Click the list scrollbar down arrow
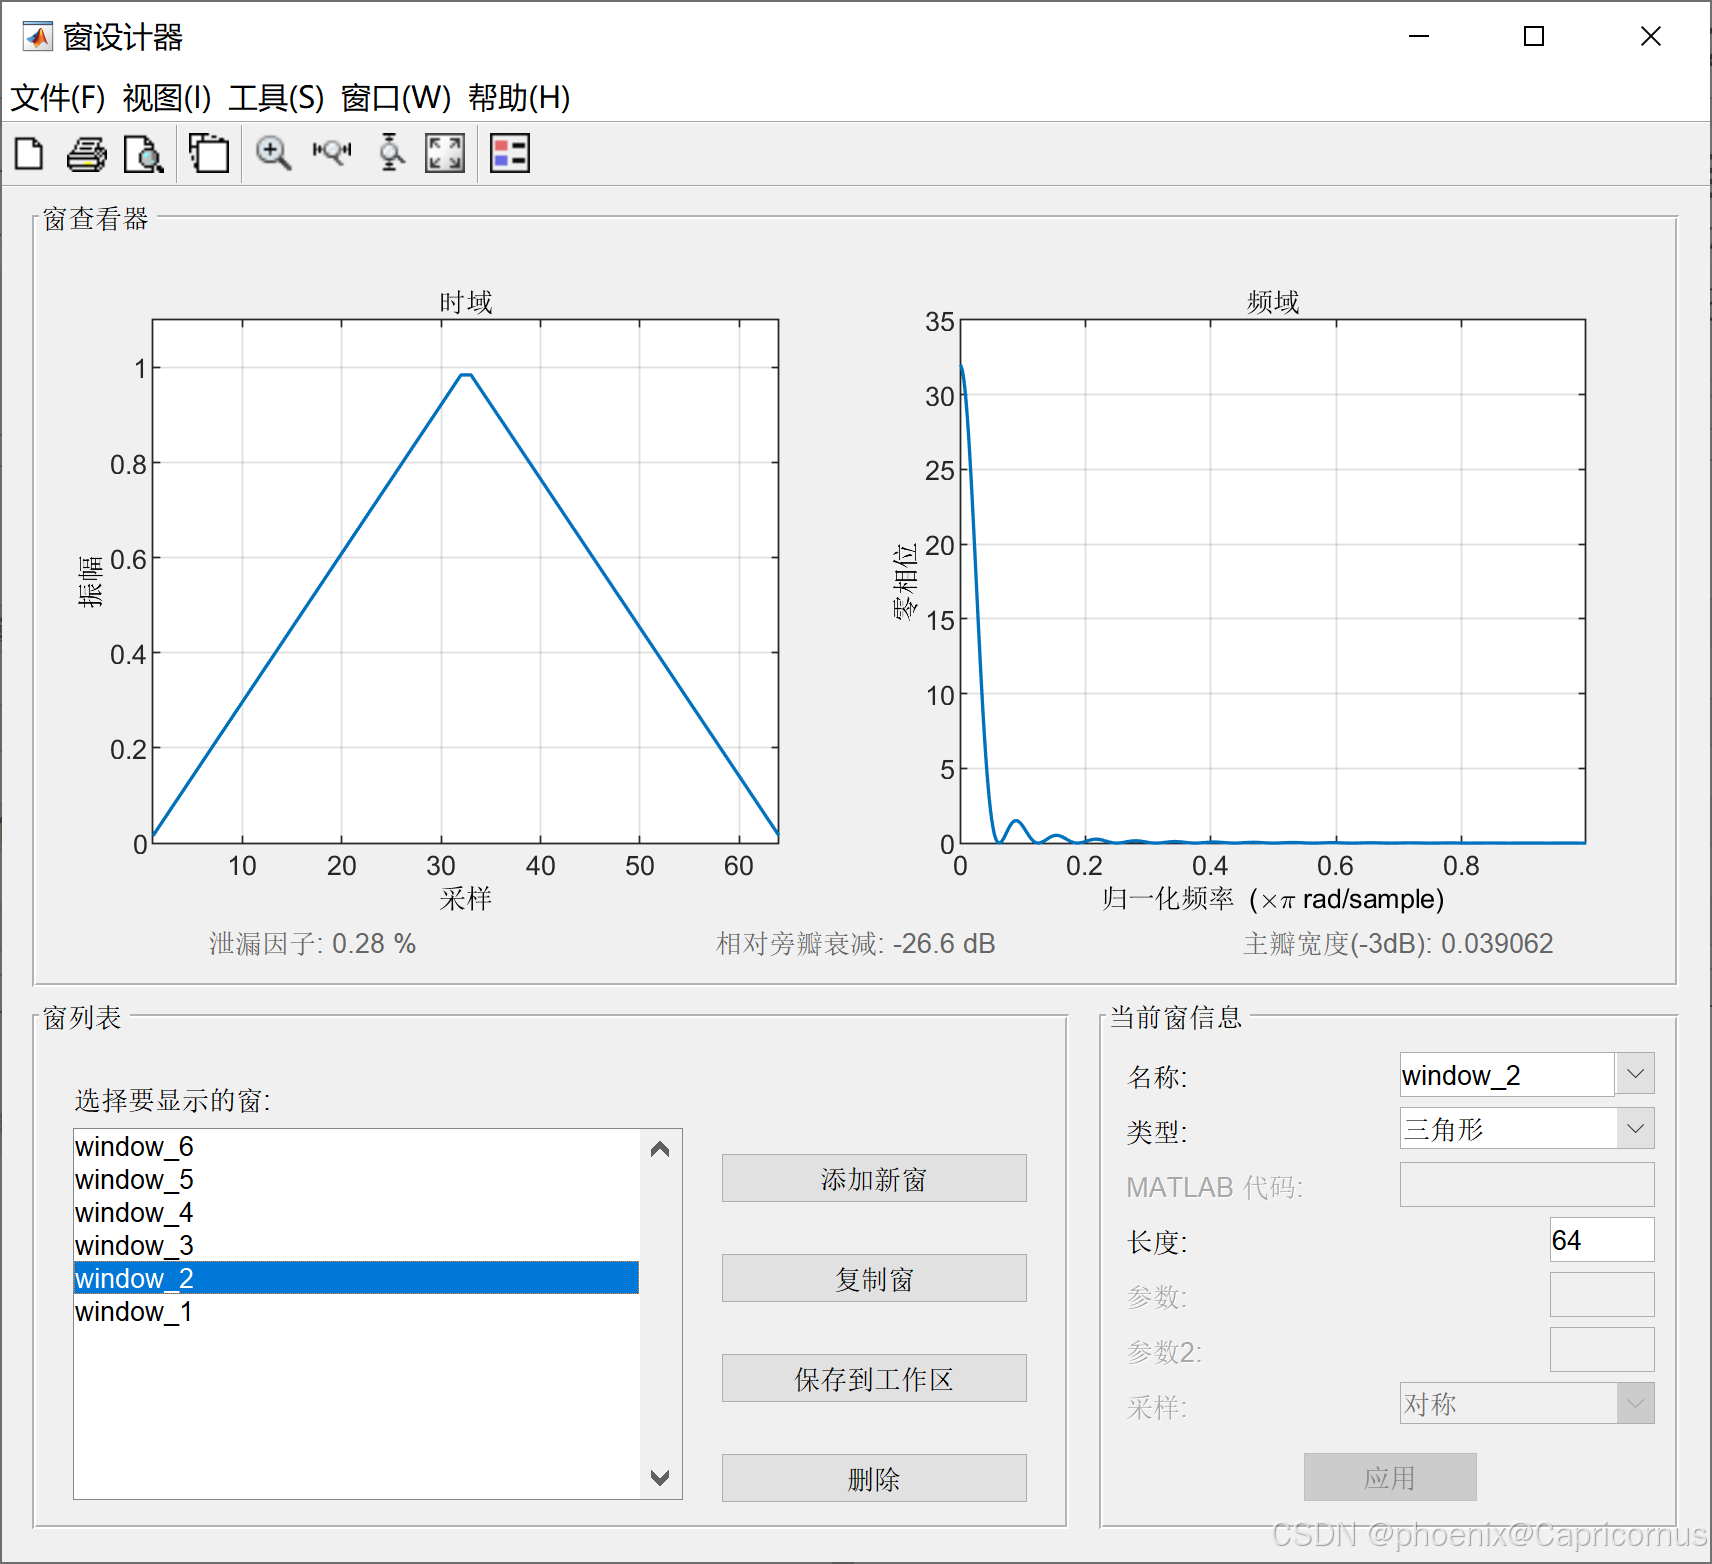This screenshot has height=1564, width=1712. (660, 1477)
